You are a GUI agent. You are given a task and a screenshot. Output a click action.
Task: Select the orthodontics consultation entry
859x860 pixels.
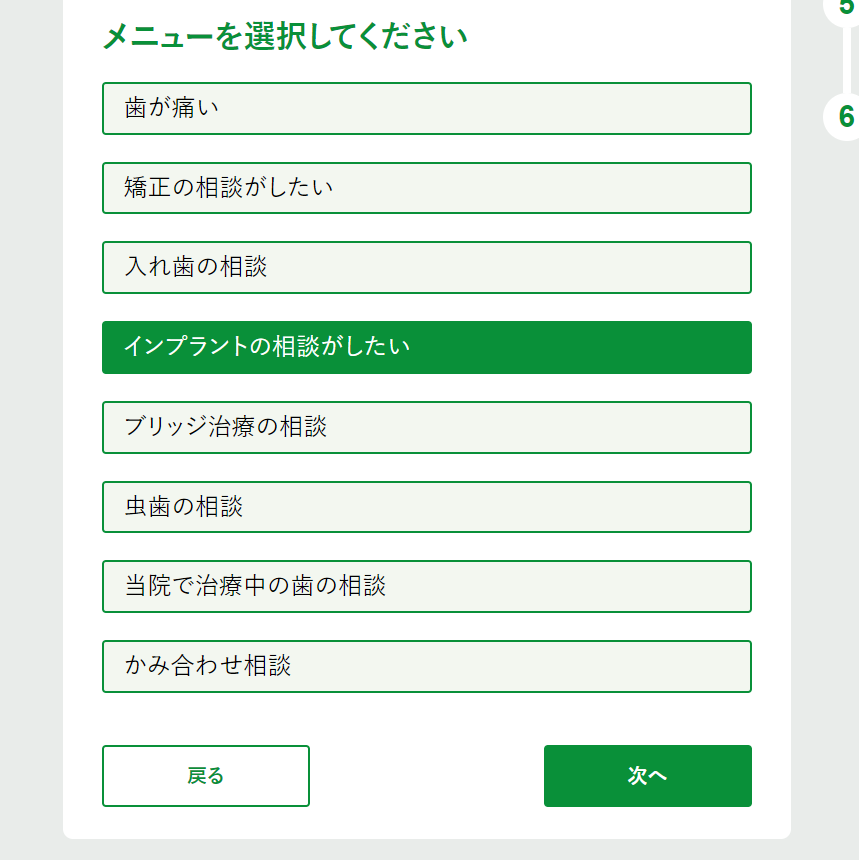point(426,188)
